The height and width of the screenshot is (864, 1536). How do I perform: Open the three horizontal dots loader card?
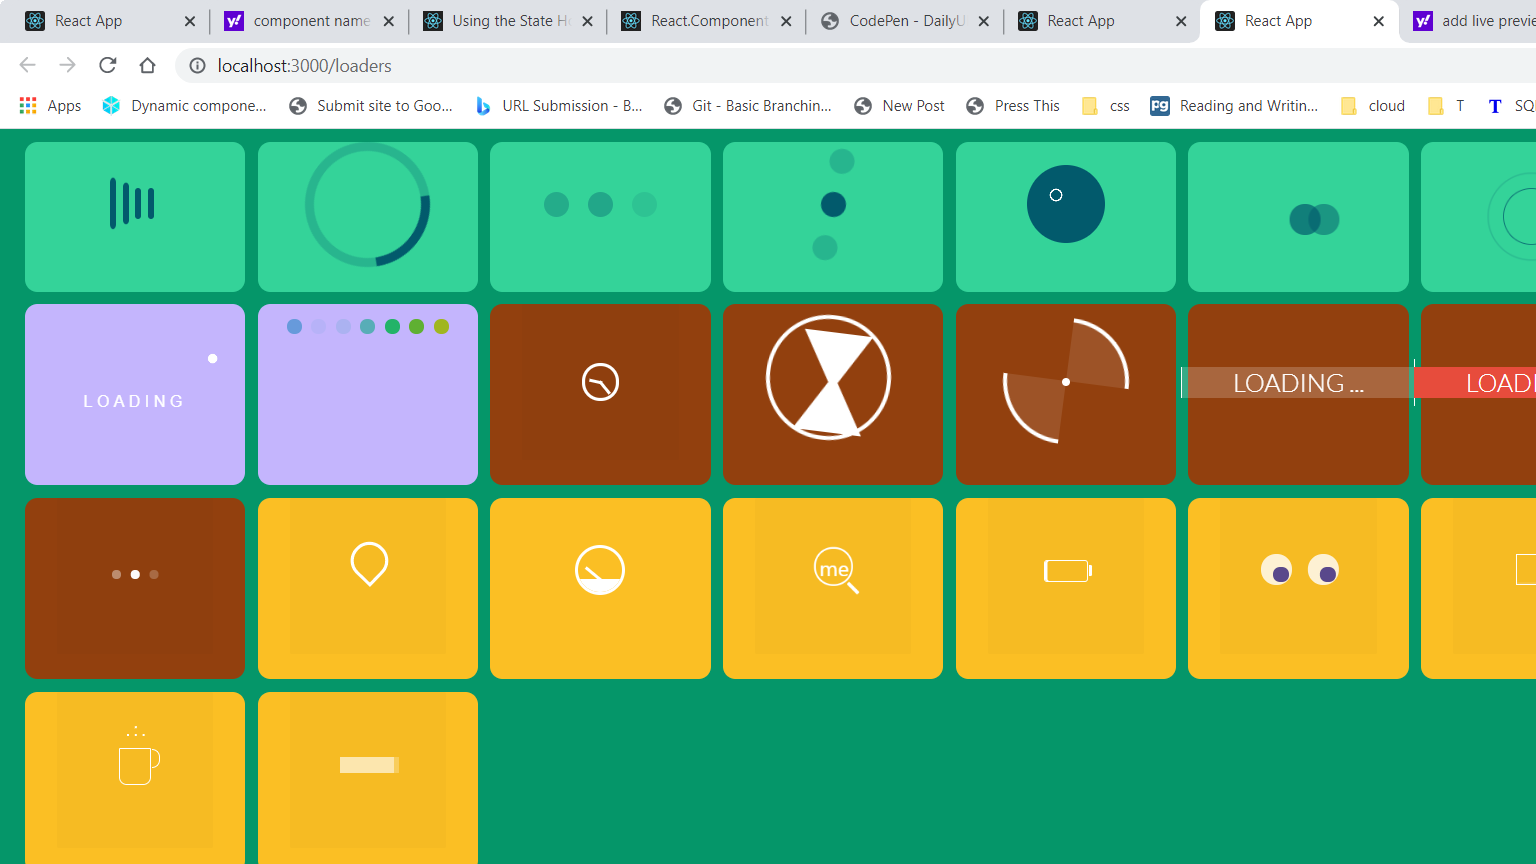pos(600,217)
